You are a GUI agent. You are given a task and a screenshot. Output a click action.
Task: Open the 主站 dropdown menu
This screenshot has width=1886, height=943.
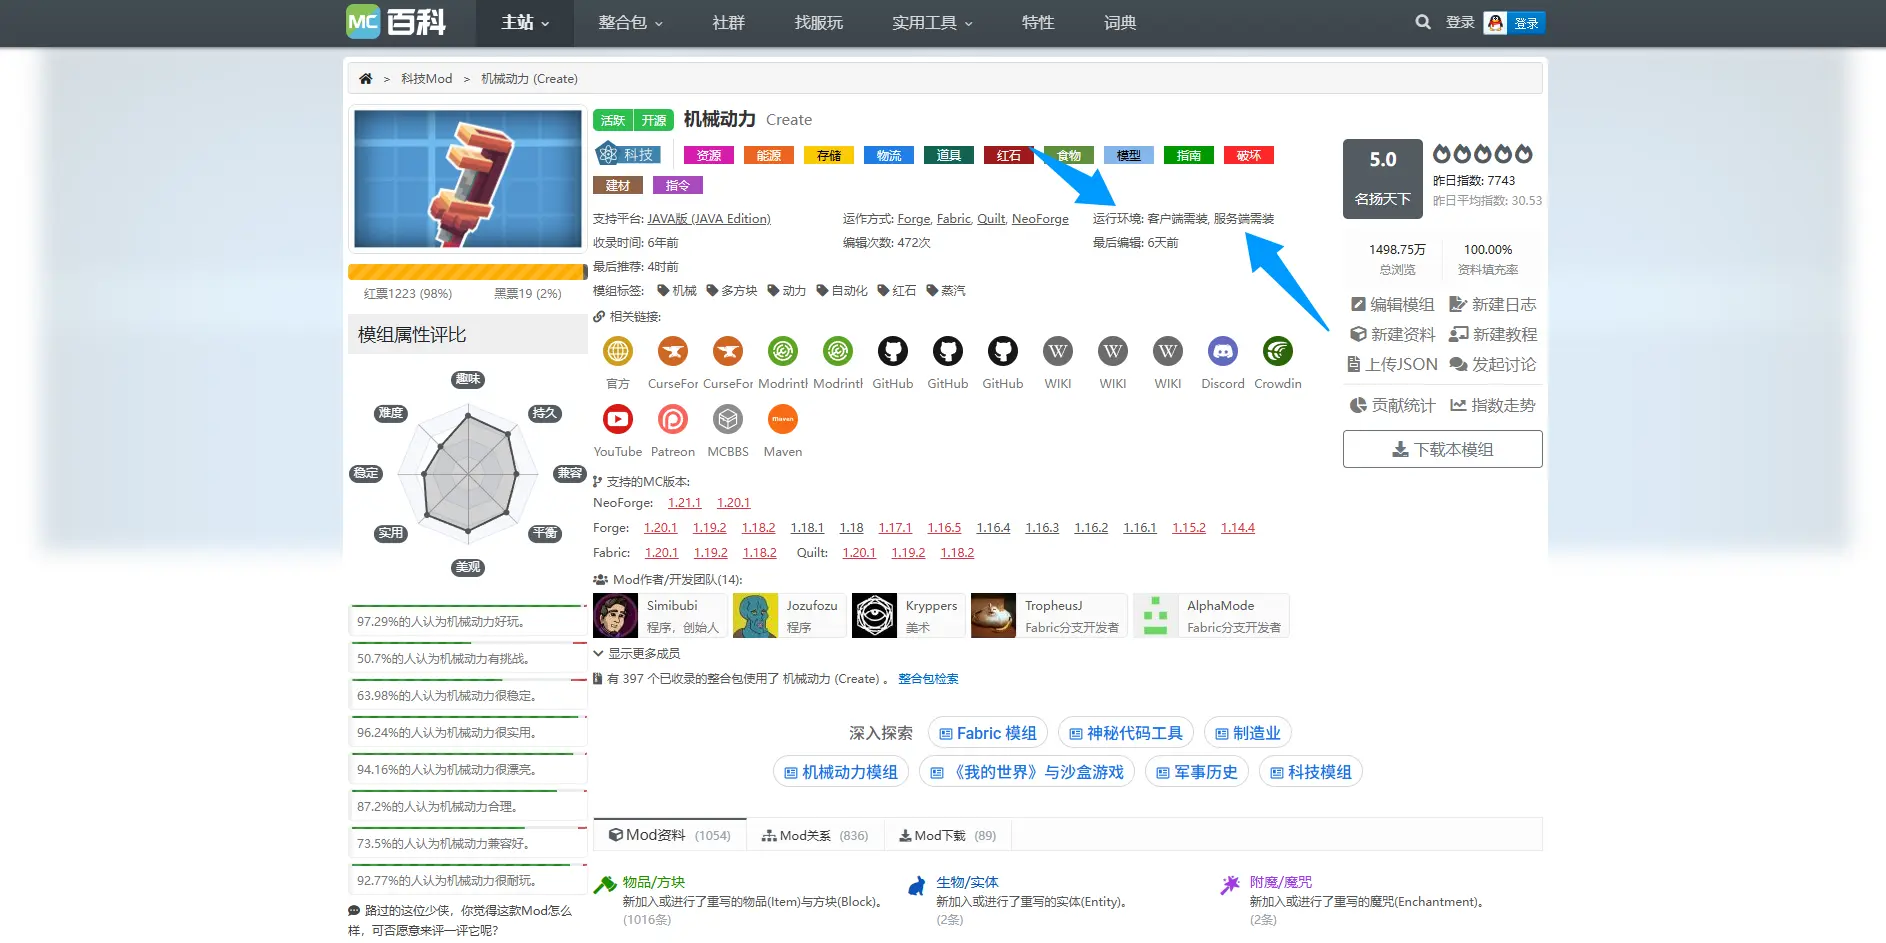(x=525, y=23)
